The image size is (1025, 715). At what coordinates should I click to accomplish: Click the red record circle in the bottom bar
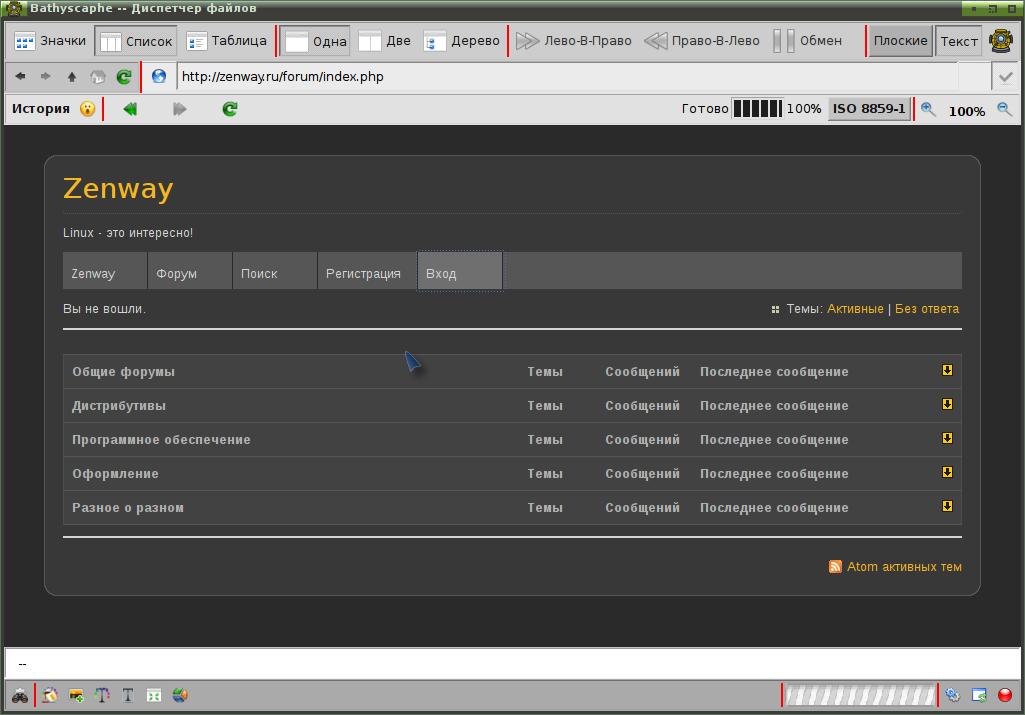(1005, 695)
